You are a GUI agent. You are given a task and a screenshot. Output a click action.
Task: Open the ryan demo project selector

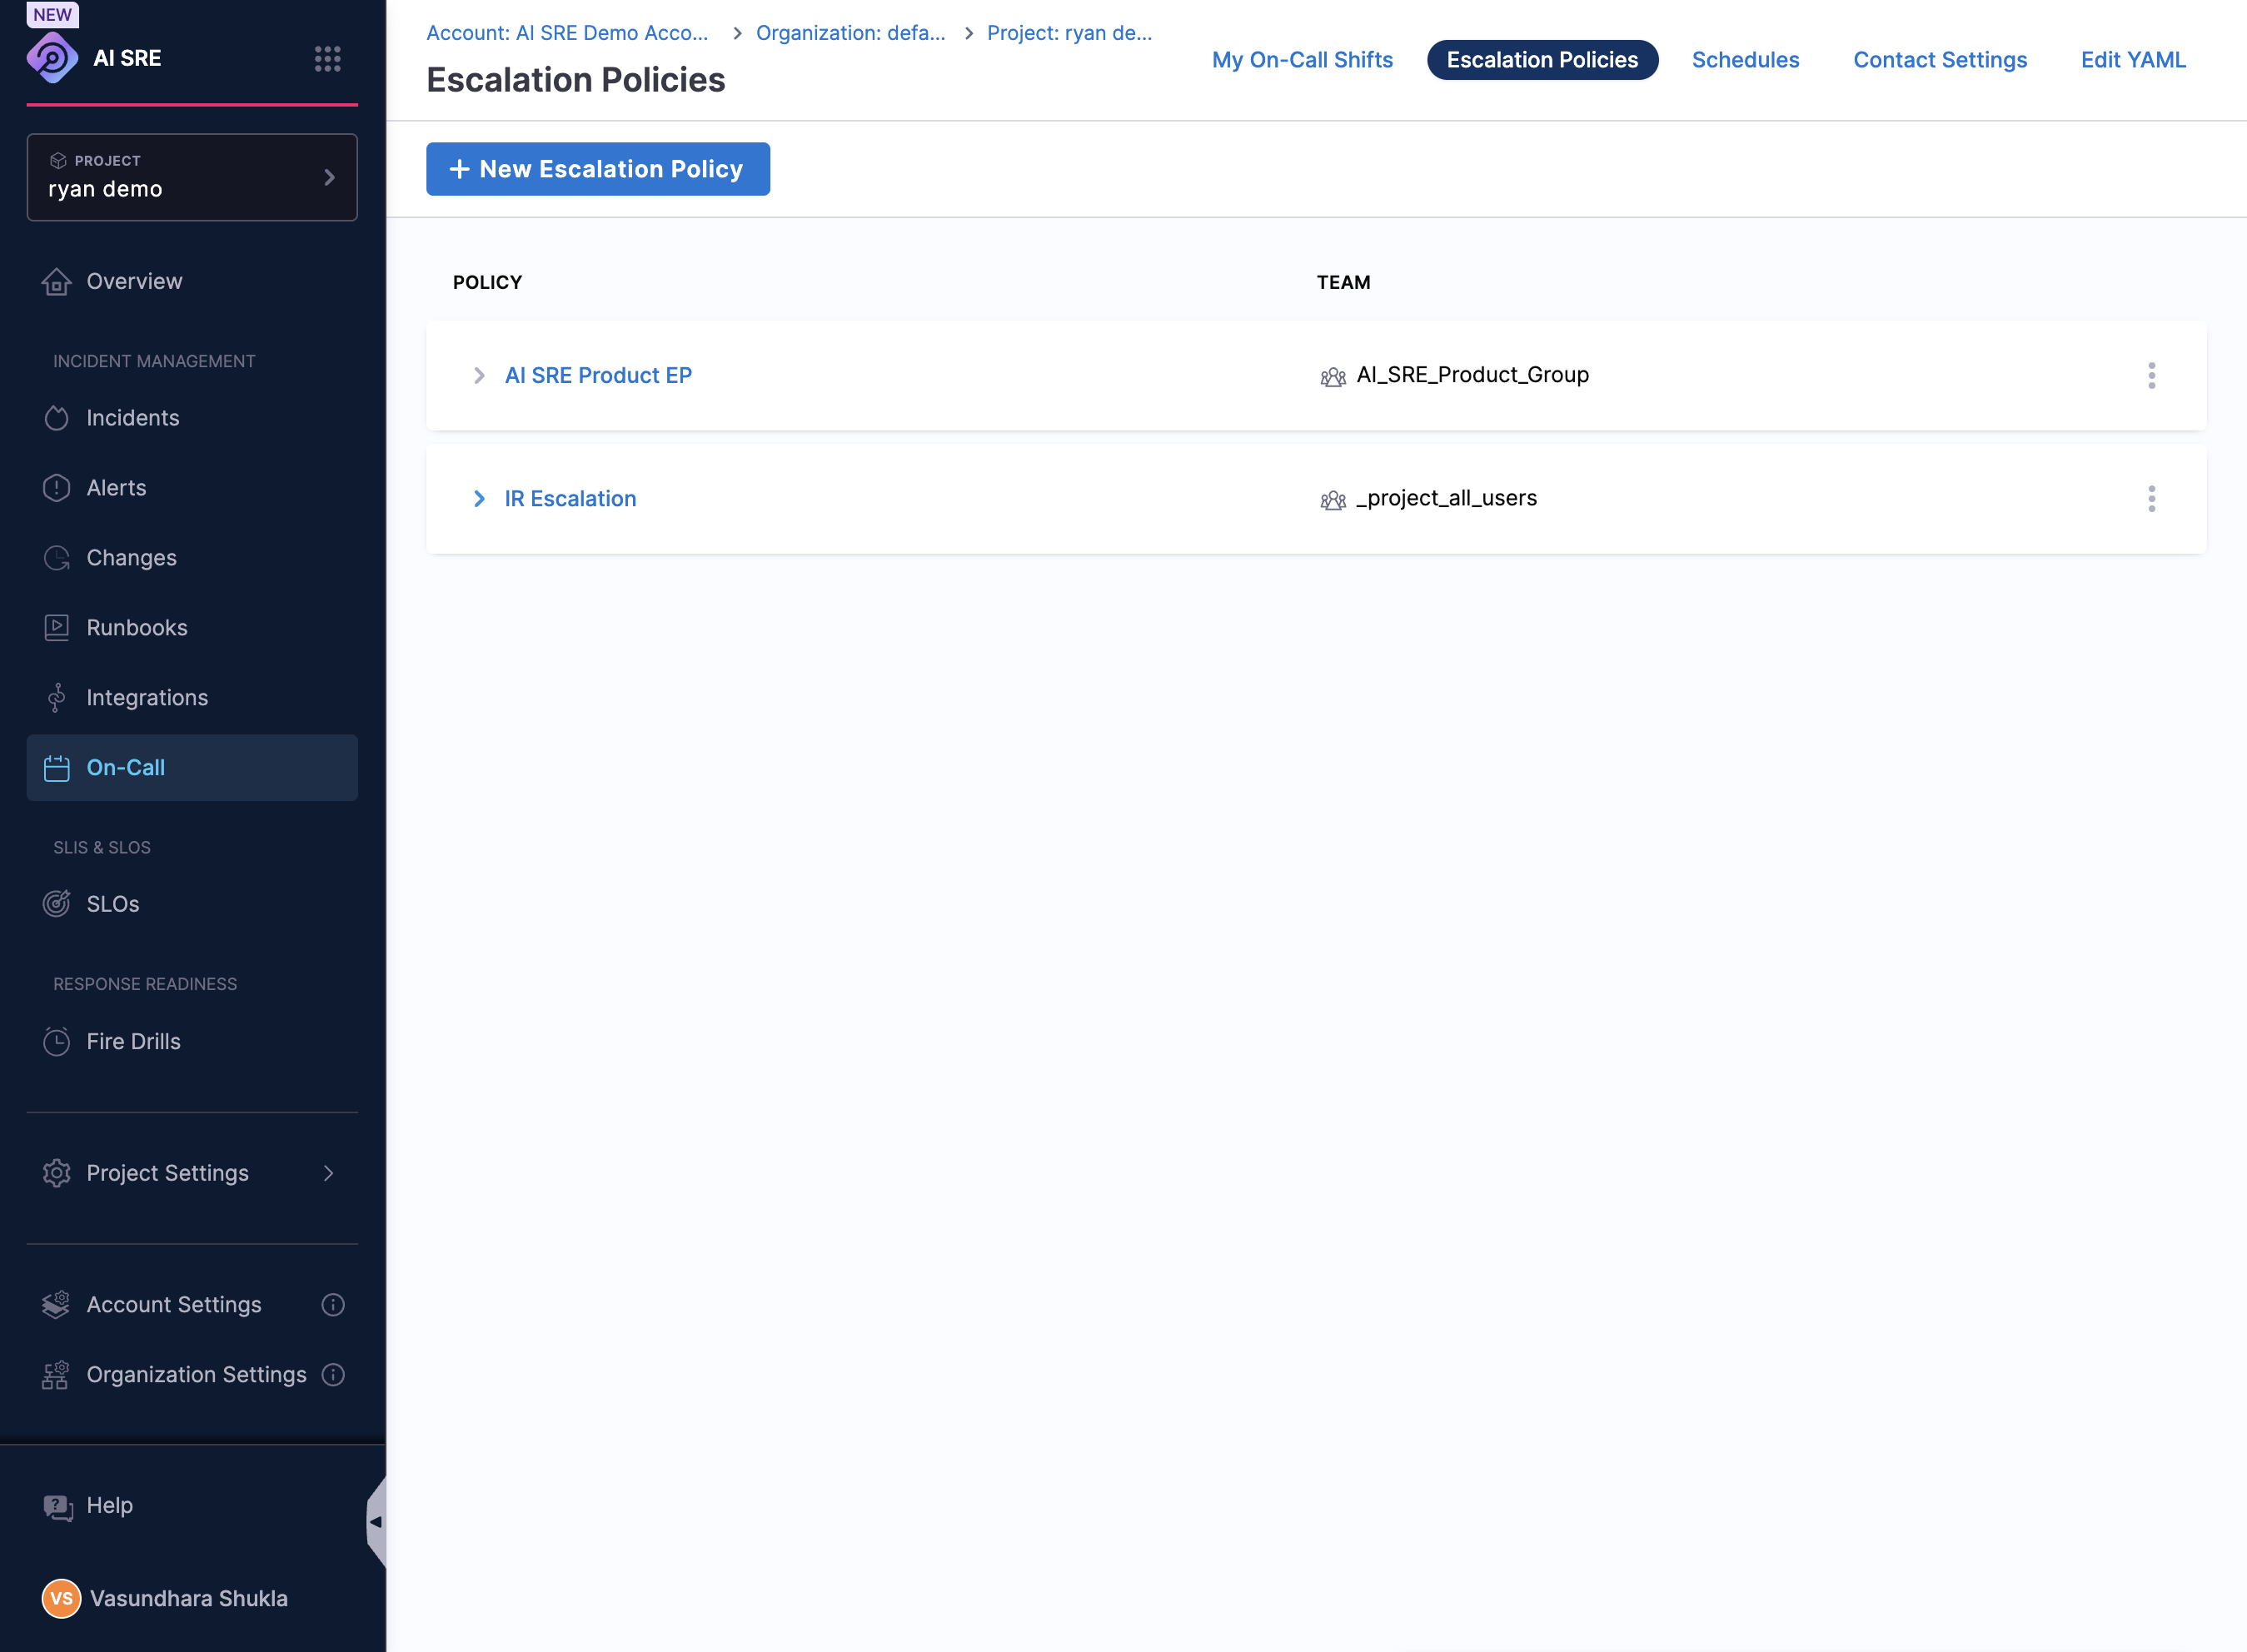pos(192,177)
